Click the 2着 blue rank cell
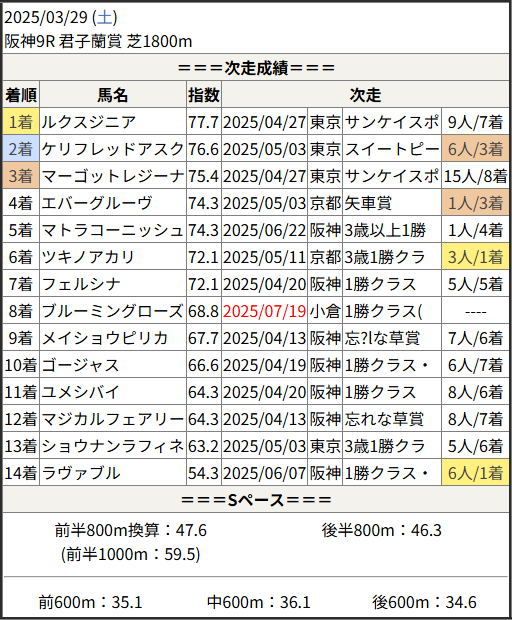The image size is (512, 620). coord(21,149)
